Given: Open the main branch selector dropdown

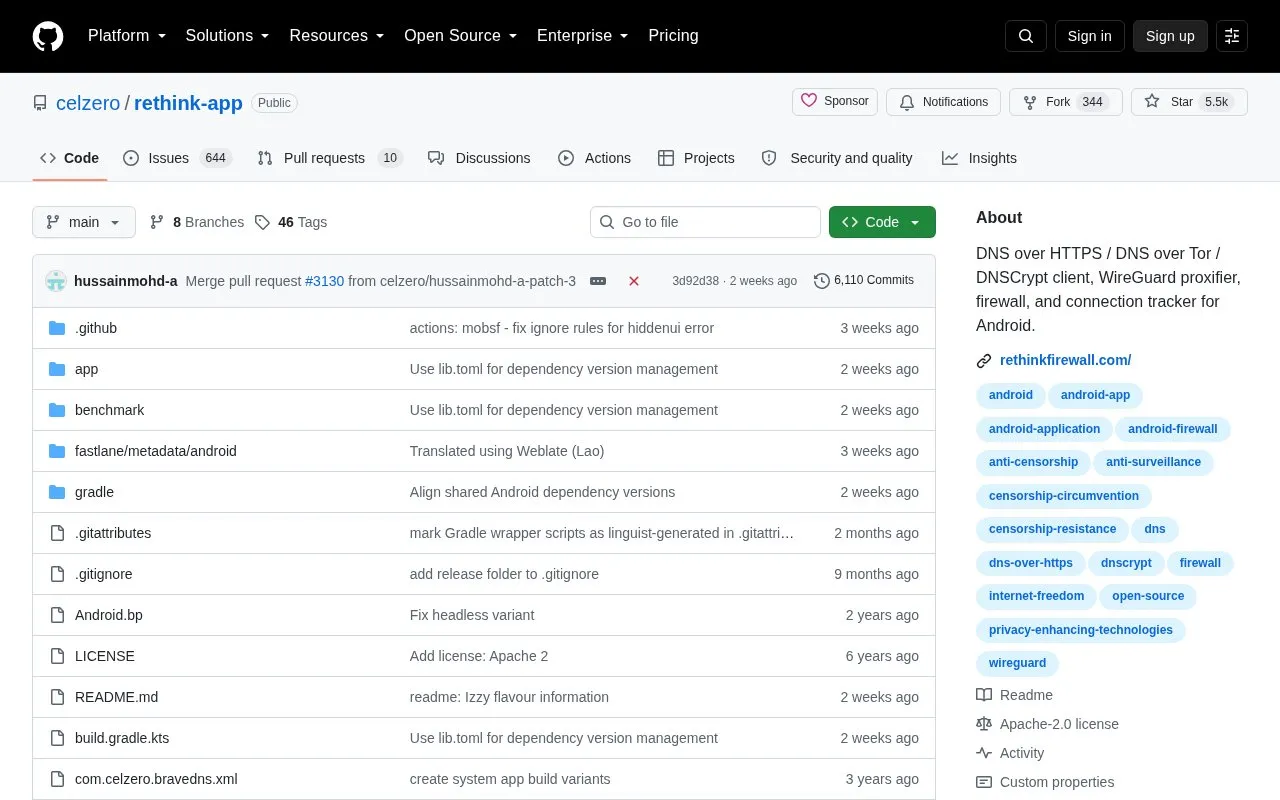Looking at the screenshot, I should click(84, 222).
